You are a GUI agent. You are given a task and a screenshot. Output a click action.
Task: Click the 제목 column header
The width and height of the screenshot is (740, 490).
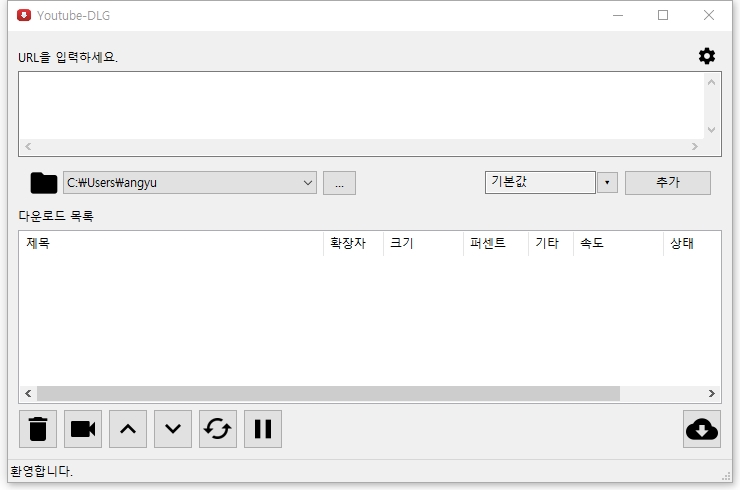[171, 243]
